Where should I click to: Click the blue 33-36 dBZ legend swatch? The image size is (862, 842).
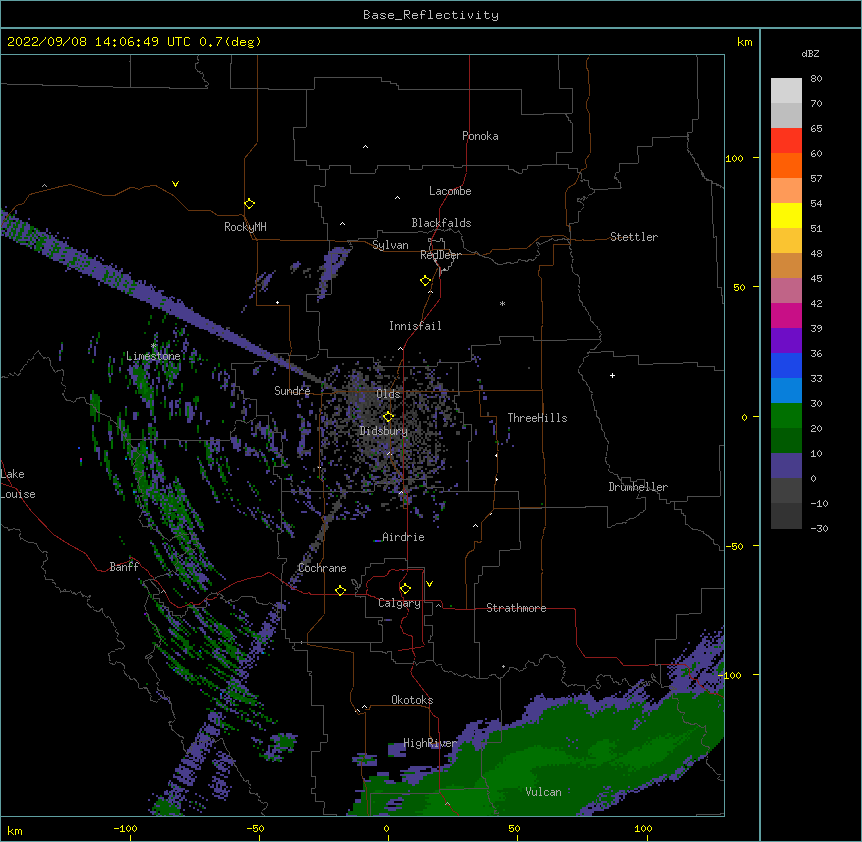pyautogui.click(x=786, y=365)
